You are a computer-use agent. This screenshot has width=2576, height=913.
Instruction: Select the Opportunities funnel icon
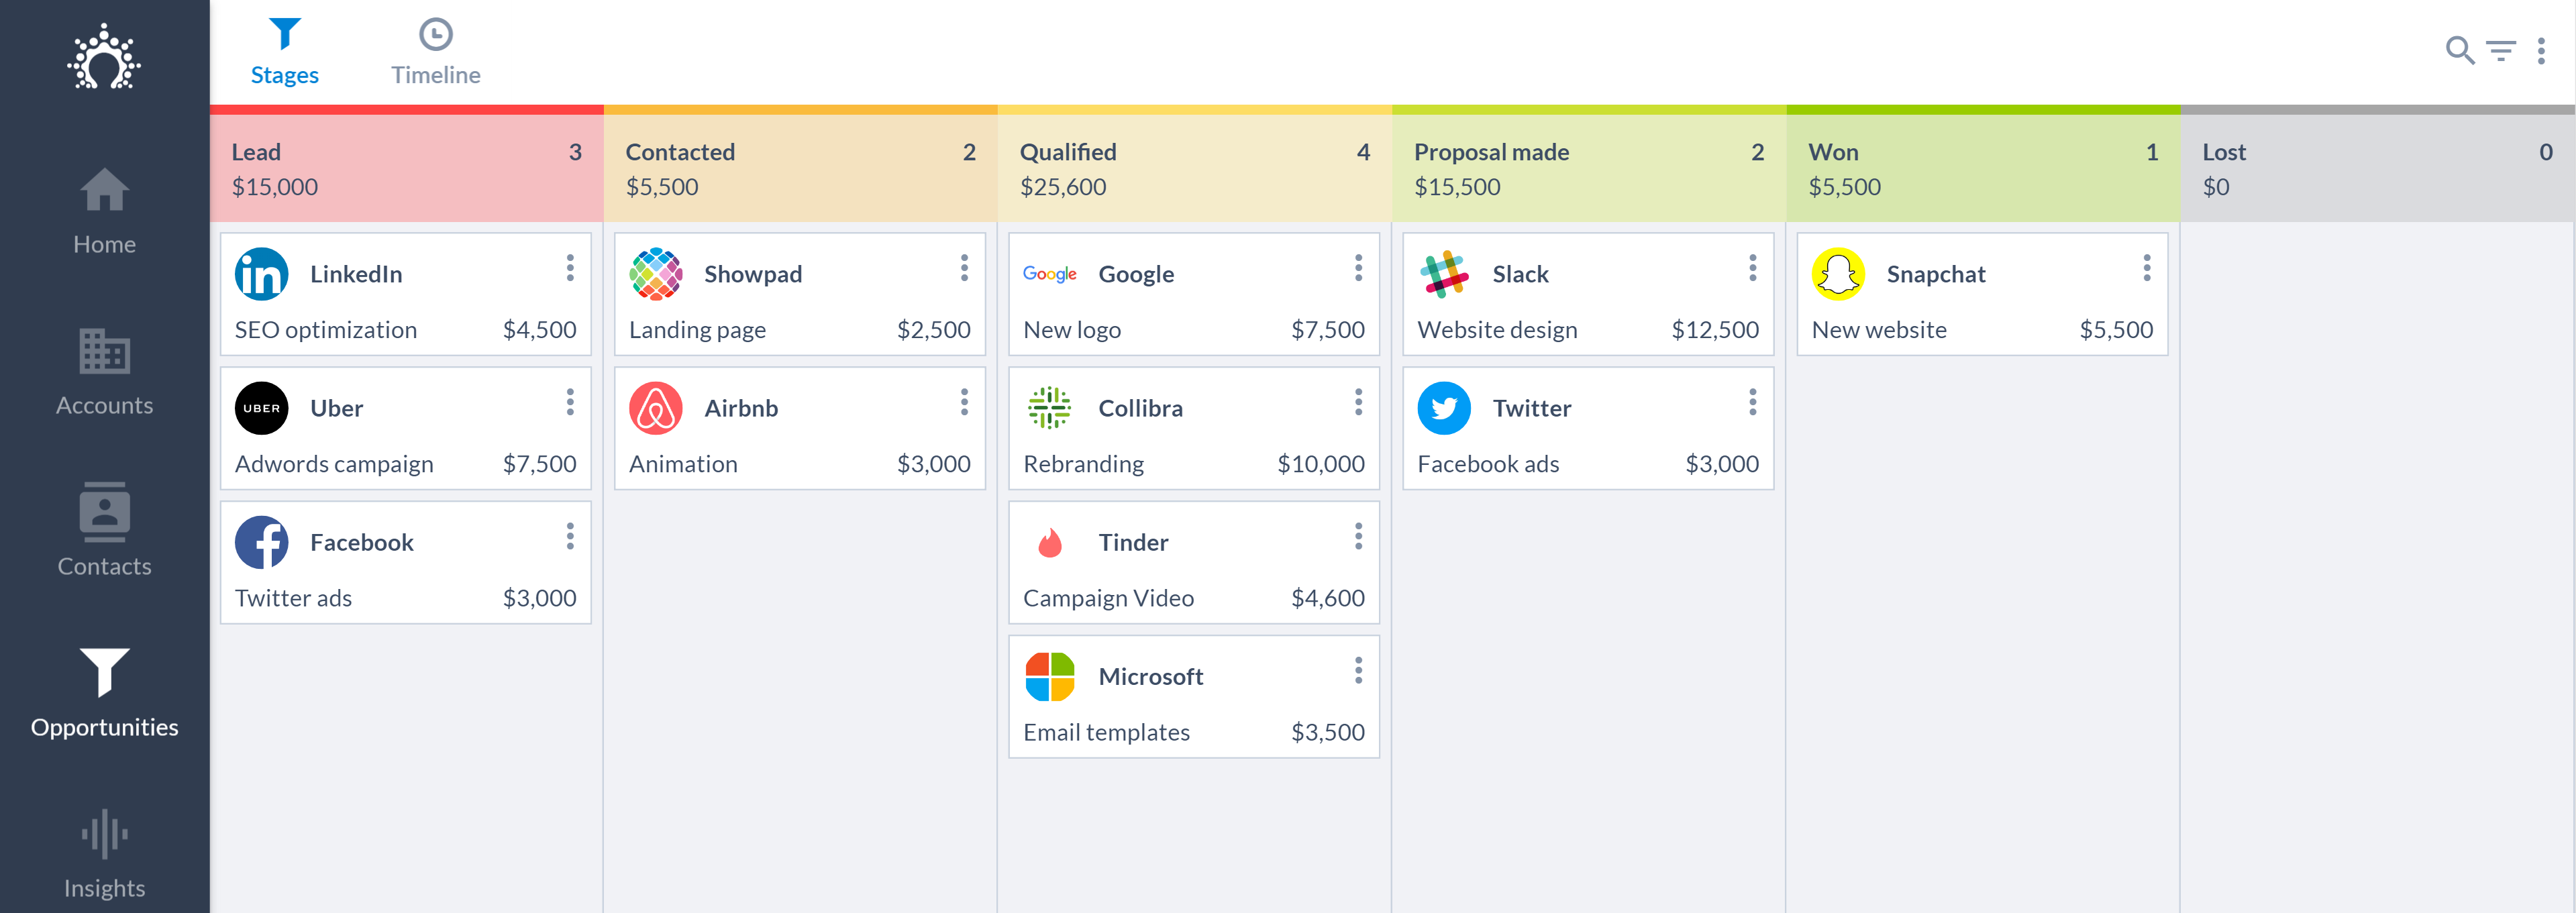pos(104,672)
